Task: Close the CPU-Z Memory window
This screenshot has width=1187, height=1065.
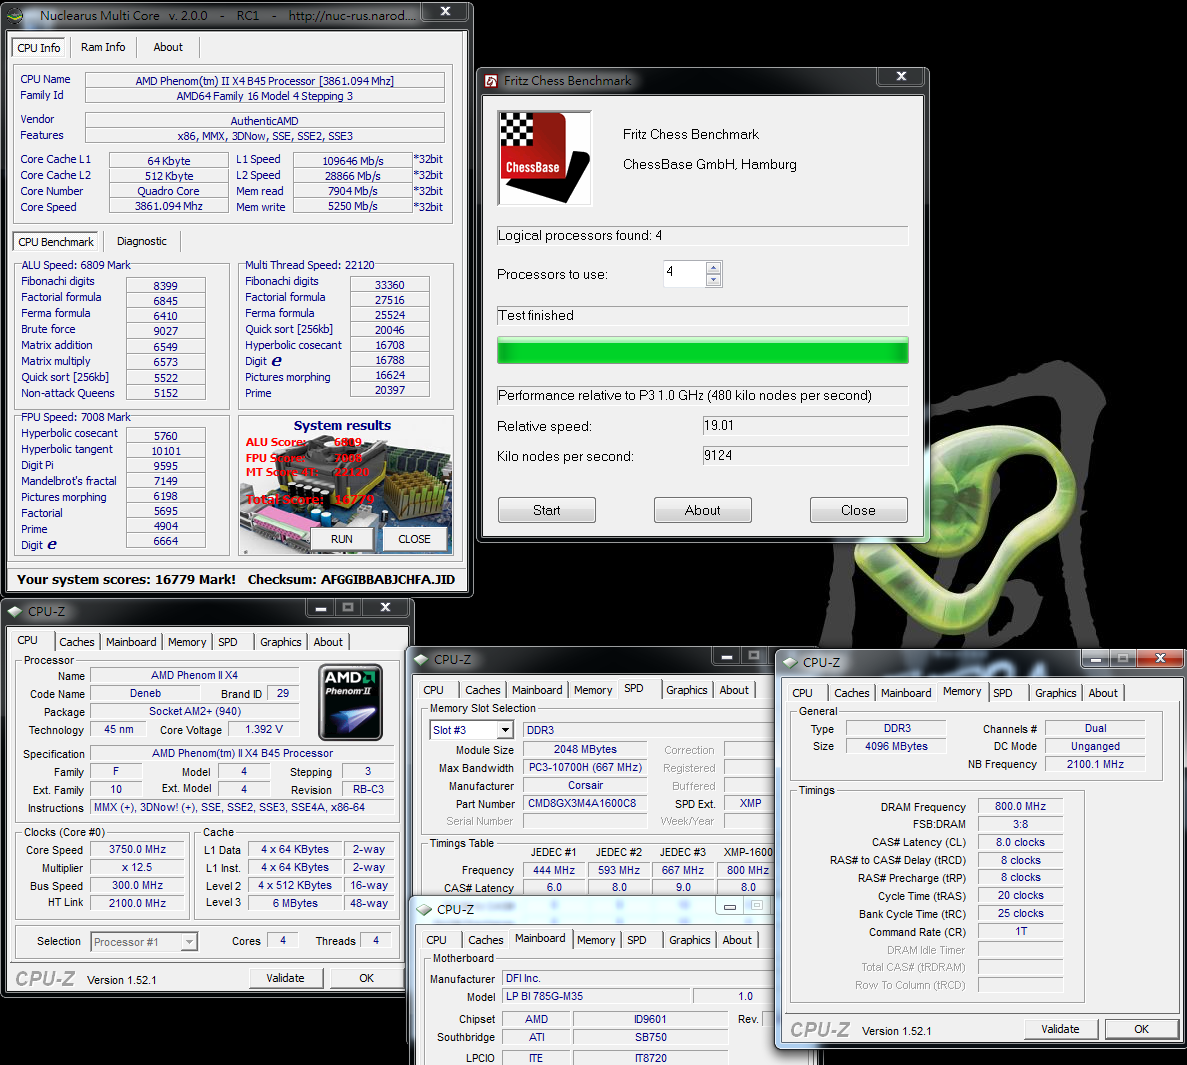Action: (1160, 659)
